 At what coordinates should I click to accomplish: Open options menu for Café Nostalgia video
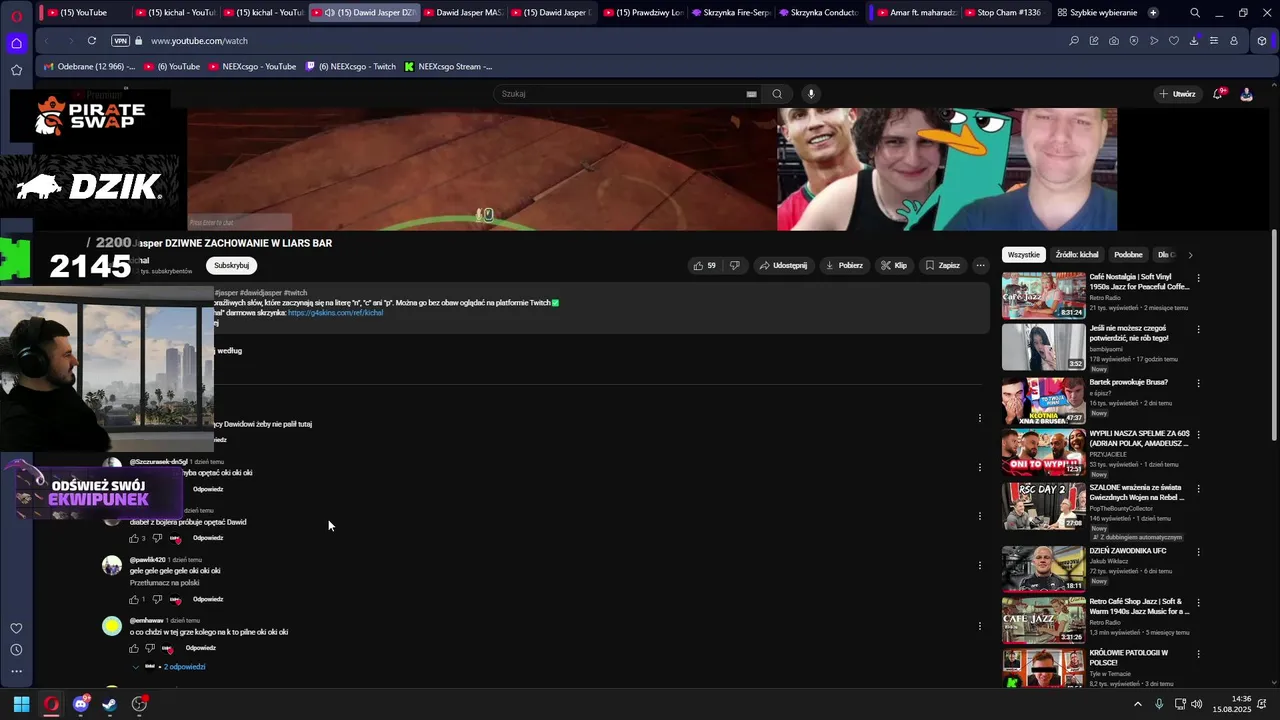(x=1198, y=278)
